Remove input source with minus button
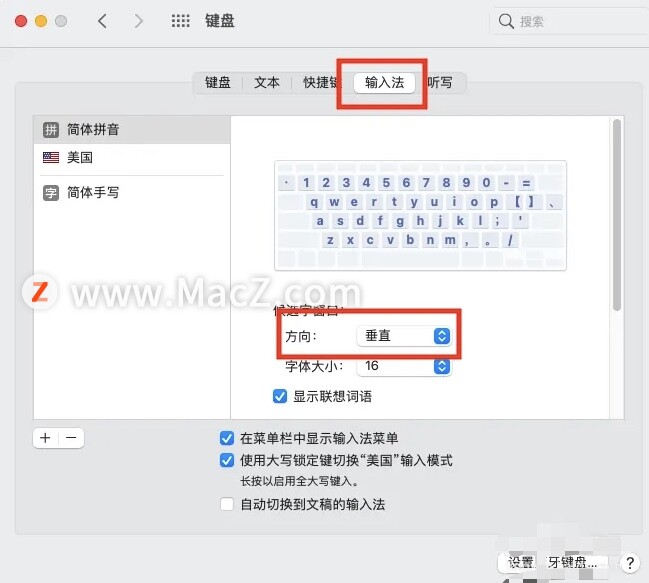649x583 pixels. 71,438
